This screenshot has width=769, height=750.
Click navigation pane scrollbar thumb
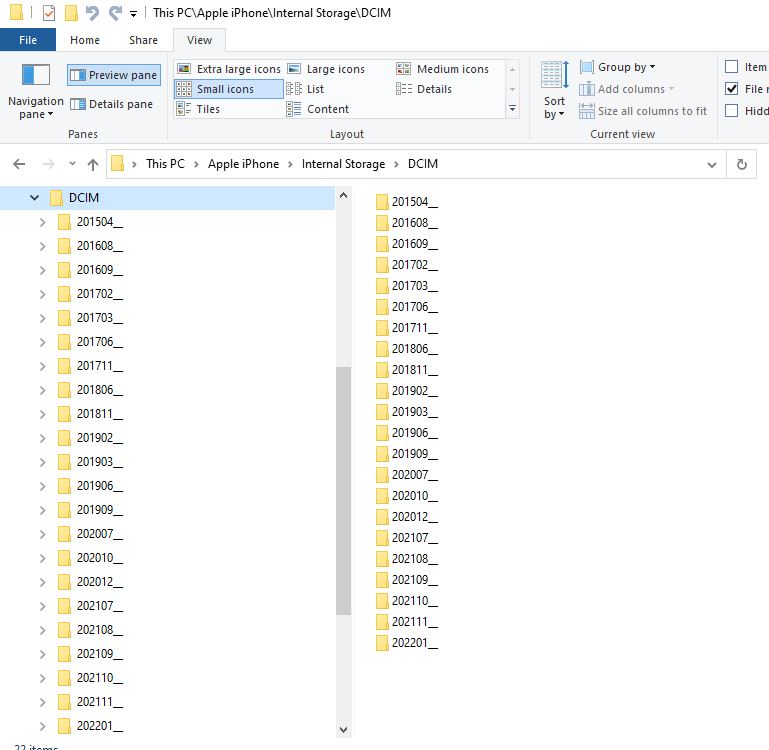(343, 491)
